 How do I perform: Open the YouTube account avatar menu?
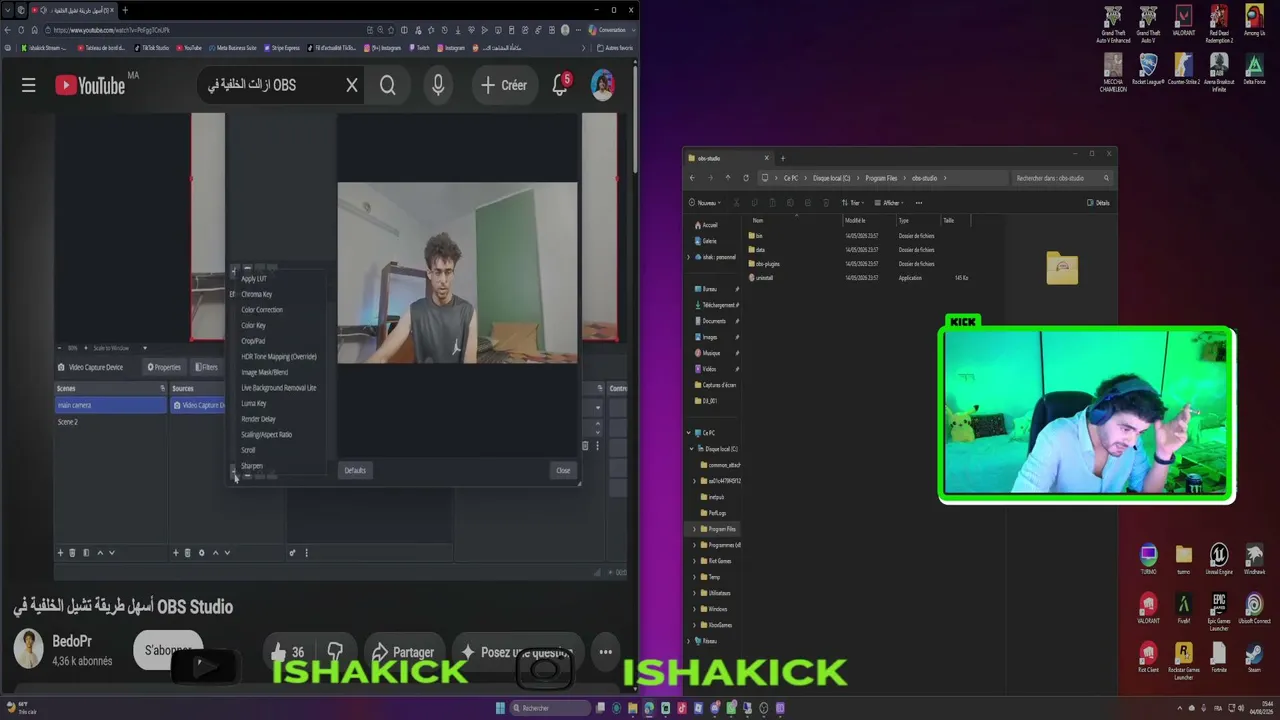602,86
